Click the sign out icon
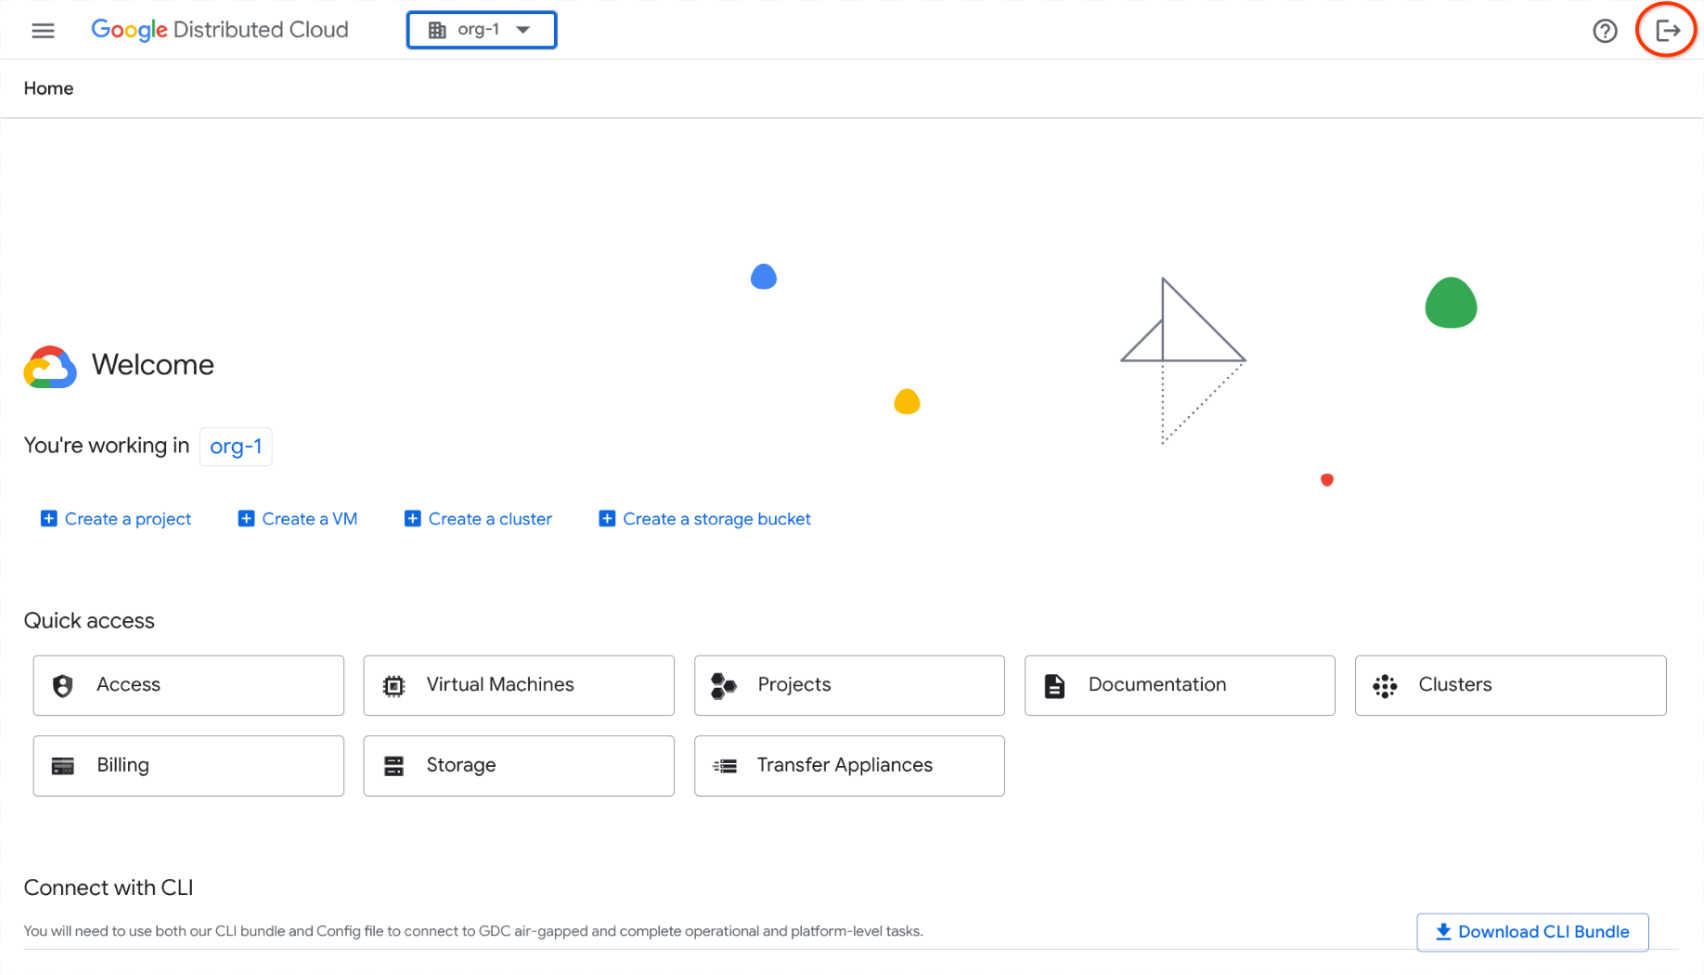1704x975 pixels. [x=1667, y=31]
